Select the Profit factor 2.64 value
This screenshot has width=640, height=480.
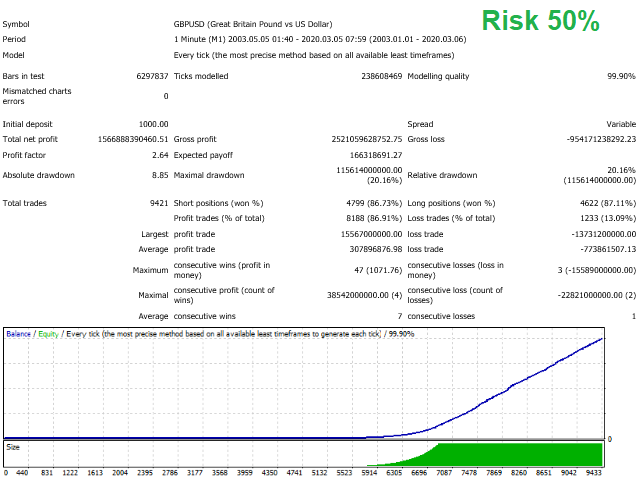[x=157, y=155]
